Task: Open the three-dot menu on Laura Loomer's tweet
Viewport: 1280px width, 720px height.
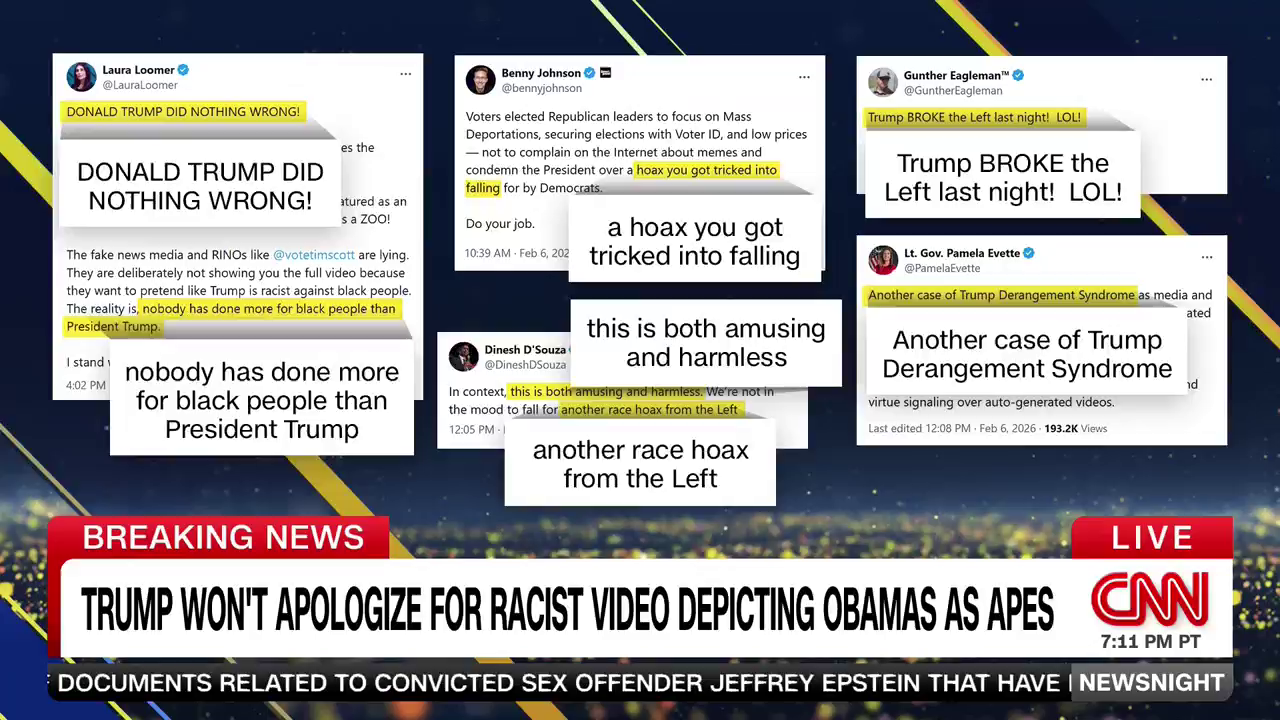Action: pos(405,74)
